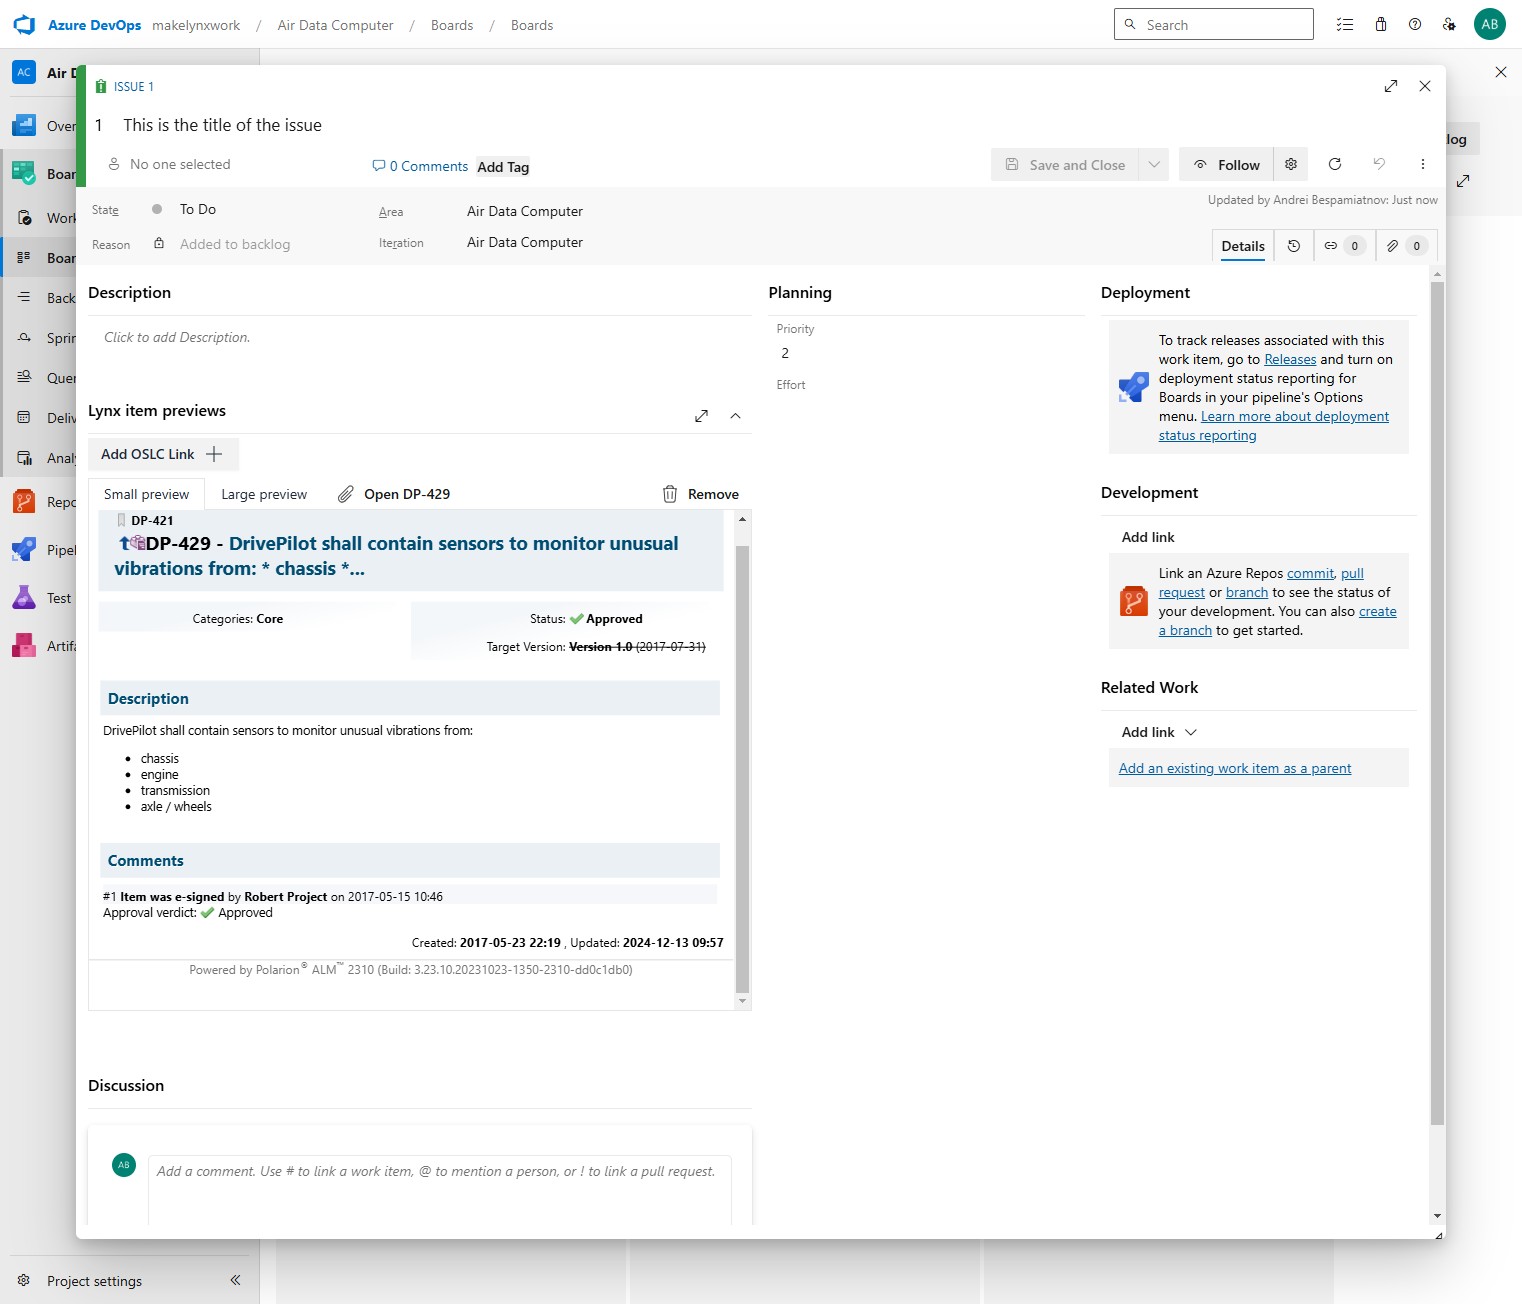This screenshot has height=1304, width=1522.
Task: Collapse the Lynx item previews section
Action: 736,416
